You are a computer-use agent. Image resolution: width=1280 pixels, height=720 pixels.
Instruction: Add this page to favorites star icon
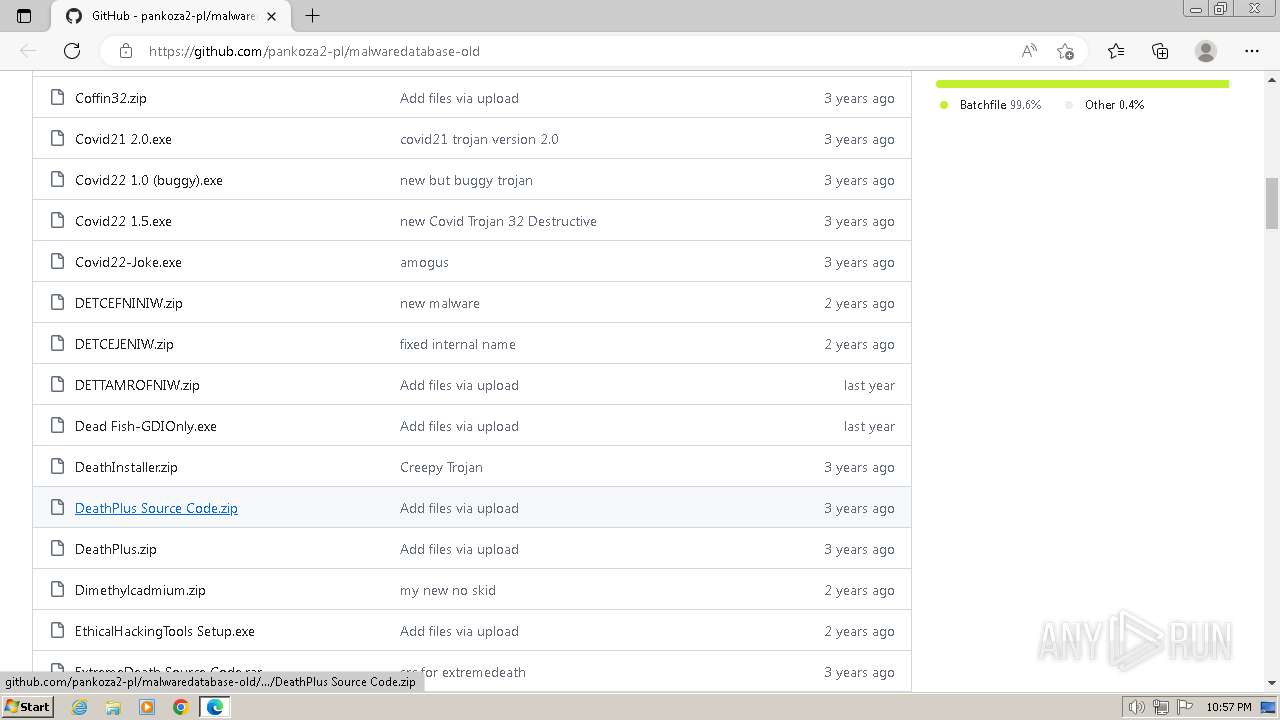(1065, 51)
